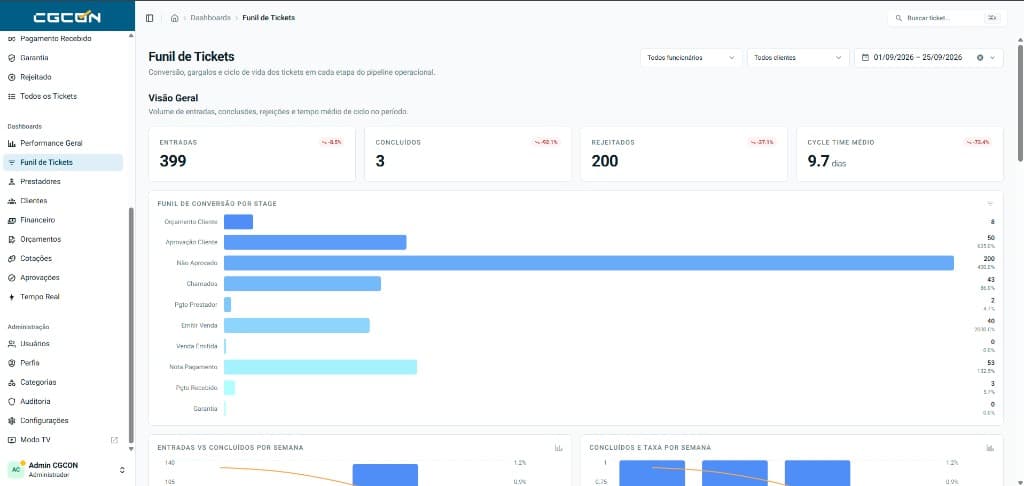Click chart icon on Entradas vs Concluídos card

click(558, 447)
